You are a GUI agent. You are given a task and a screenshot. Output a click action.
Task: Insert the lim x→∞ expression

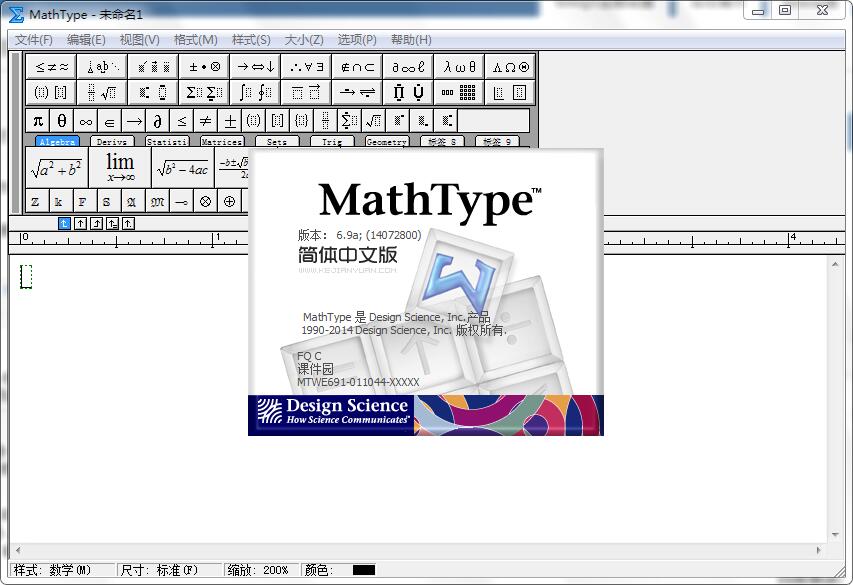[120, 168]
